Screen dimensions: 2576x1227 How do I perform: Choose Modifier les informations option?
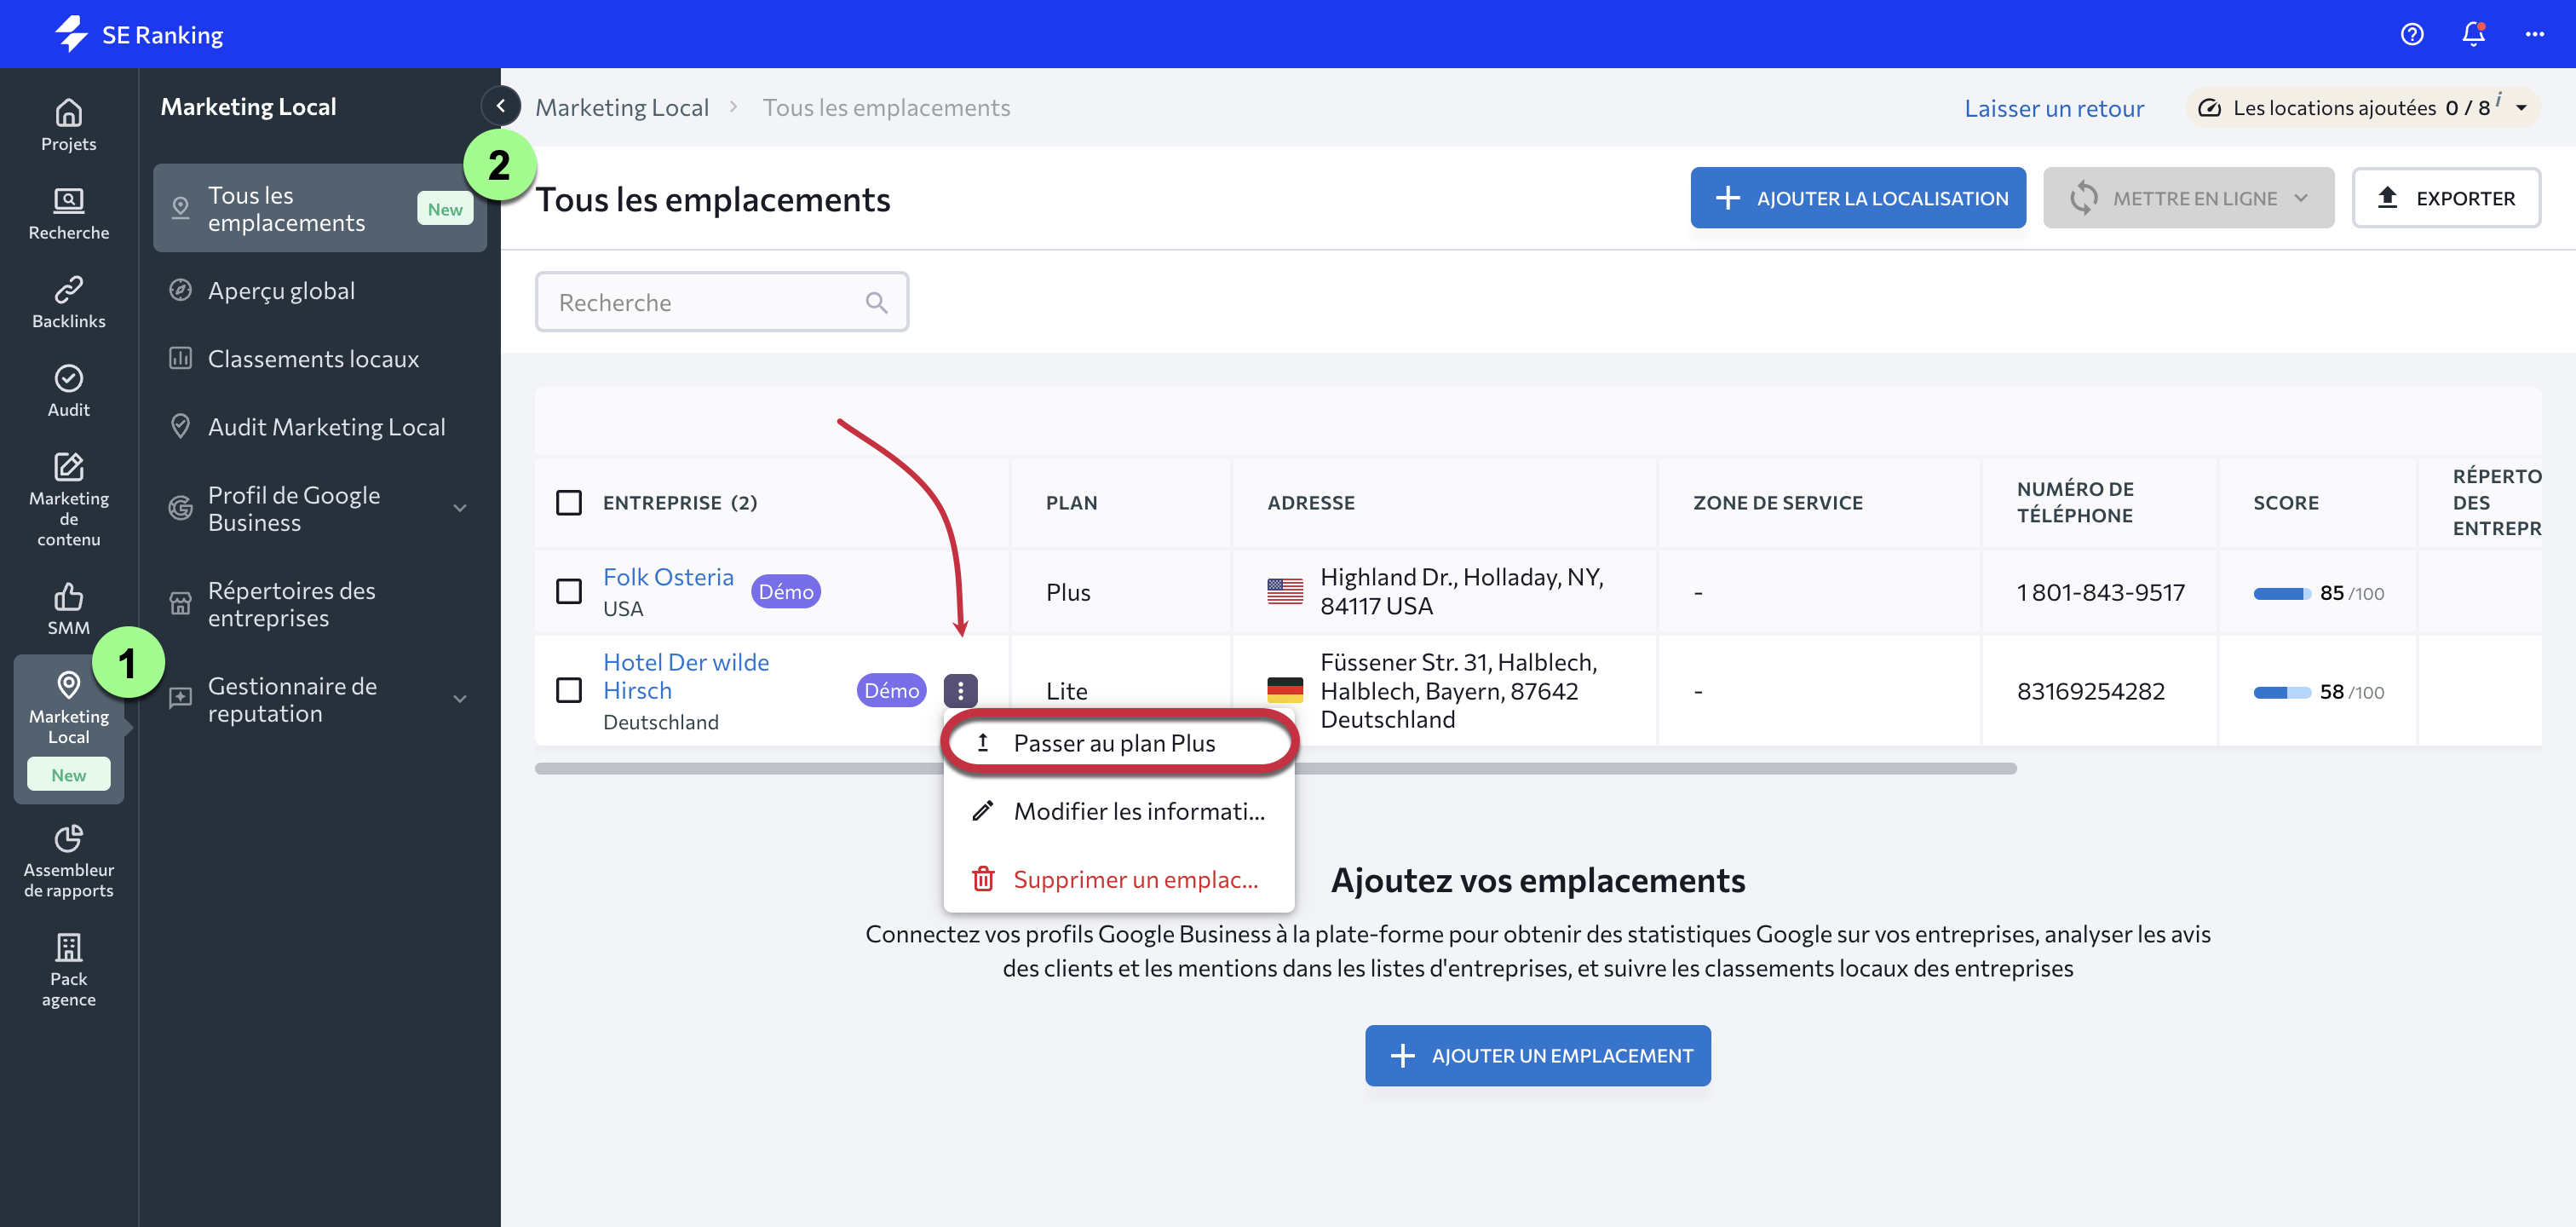click(1119, 811)
